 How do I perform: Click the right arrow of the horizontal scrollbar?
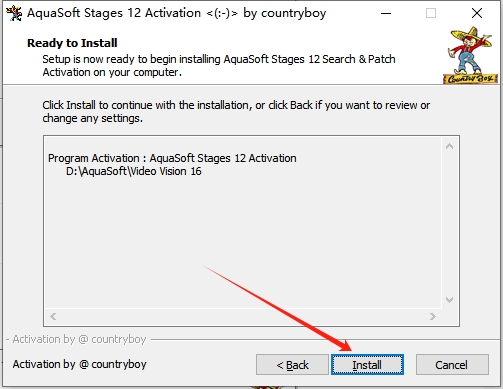click(x=433, y=316)
